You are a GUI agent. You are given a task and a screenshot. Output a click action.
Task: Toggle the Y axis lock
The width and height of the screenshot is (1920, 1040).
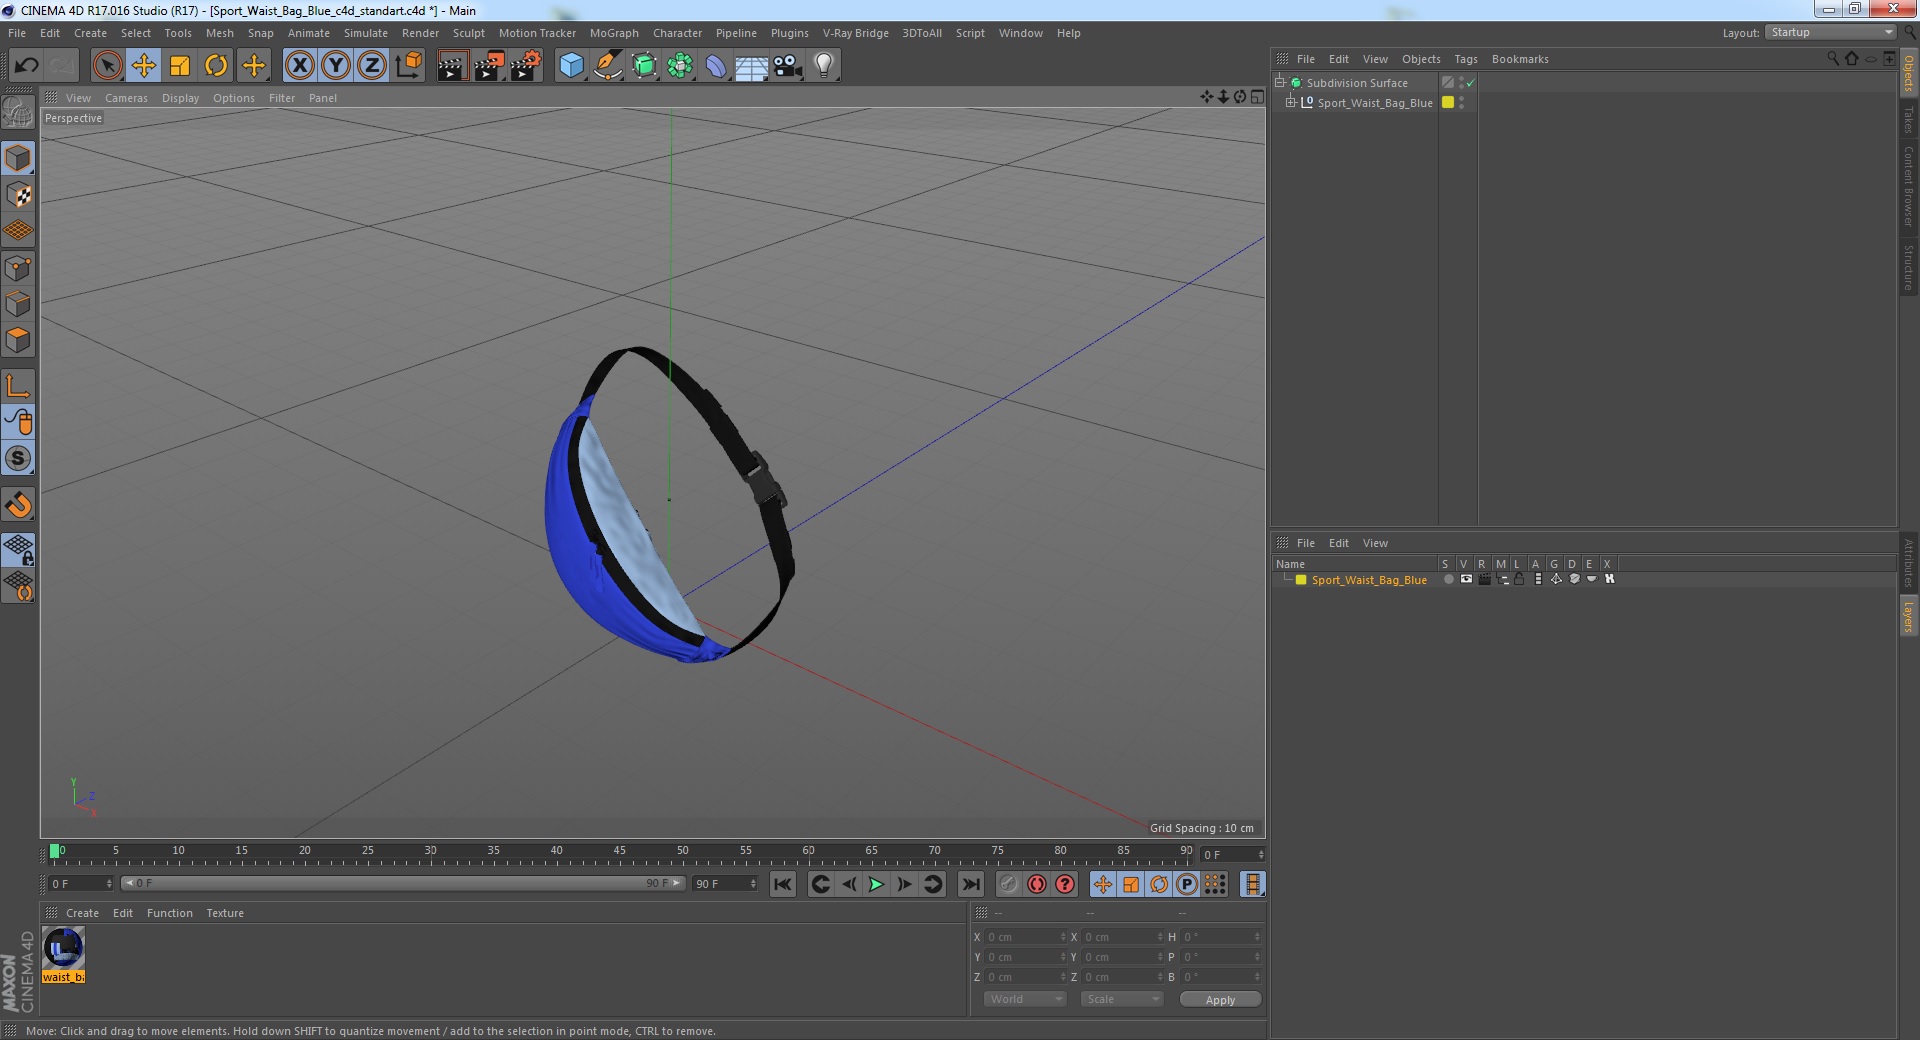click(x=336, y=66)
